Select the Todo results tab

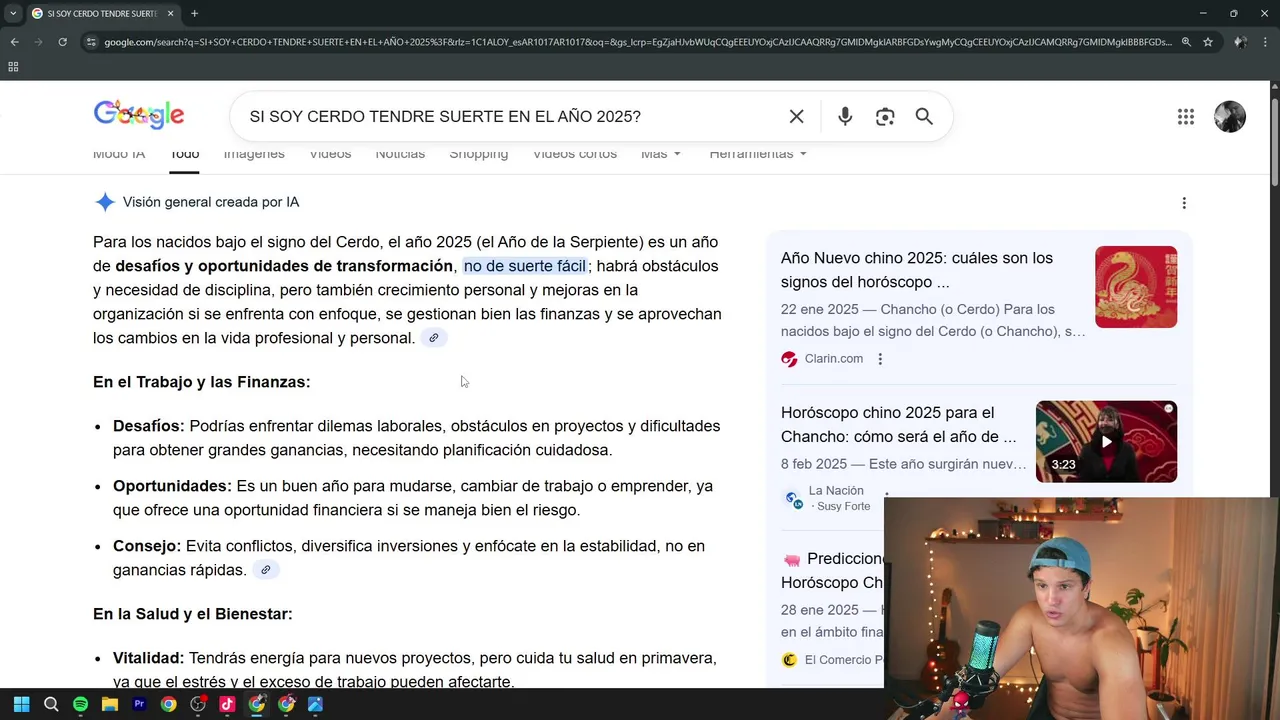tap(184, 154)
